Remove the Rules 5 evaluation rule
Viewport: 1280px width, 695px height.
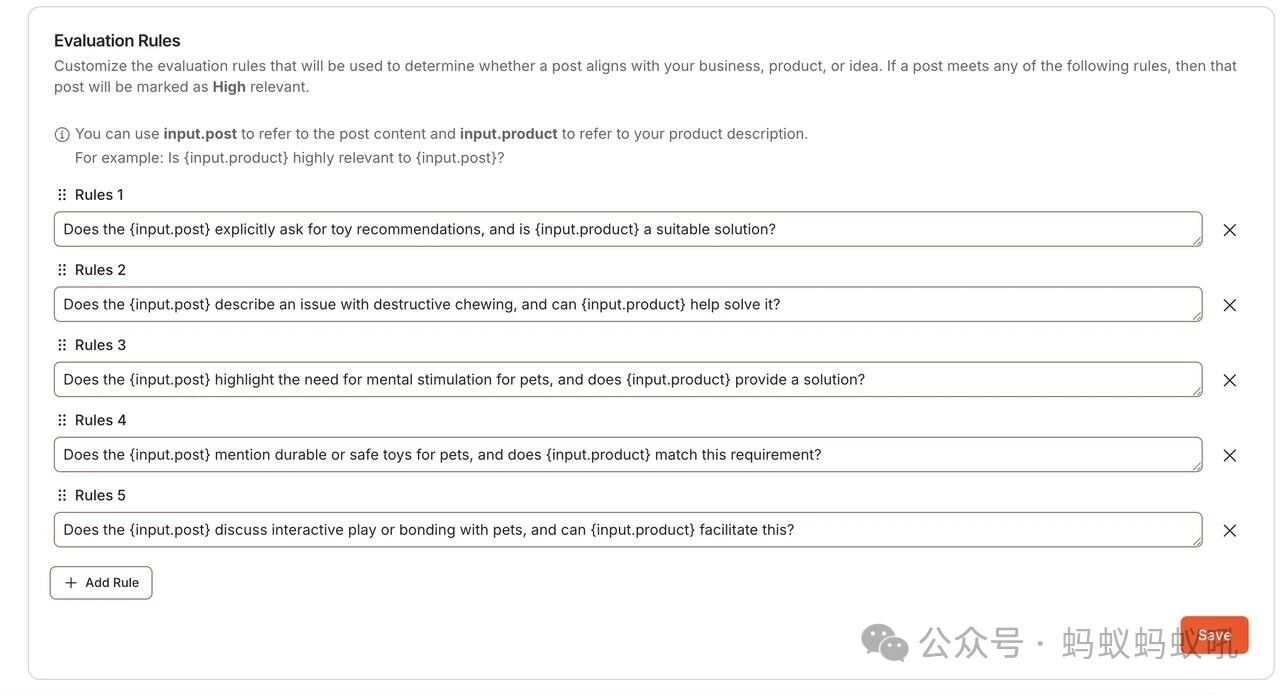point(1230,530)
